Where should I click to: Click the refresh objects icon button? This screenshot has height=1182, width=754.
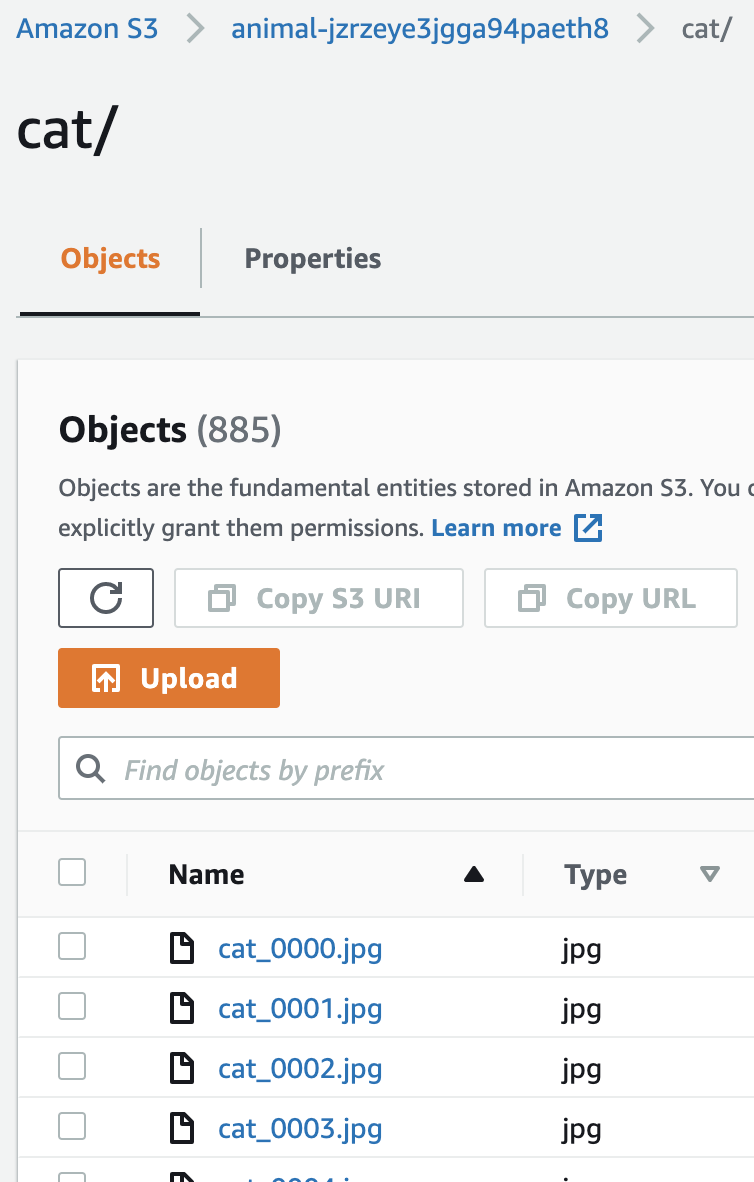(x=106, y=598)
